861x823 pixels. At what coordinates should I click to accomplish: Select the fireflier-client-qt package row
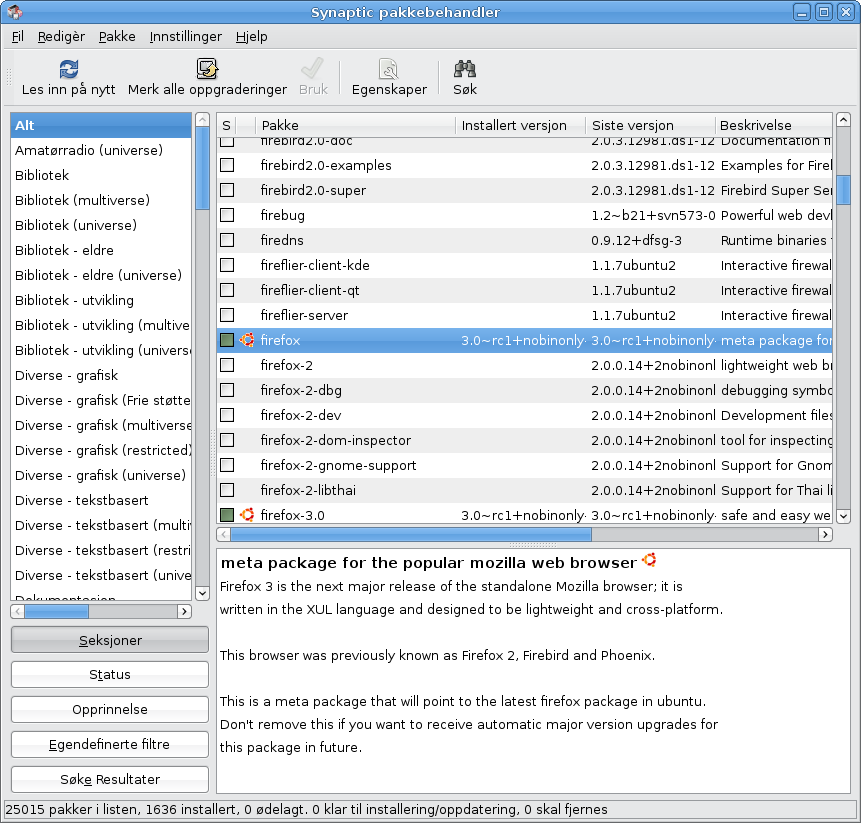(x=524, y=290)
